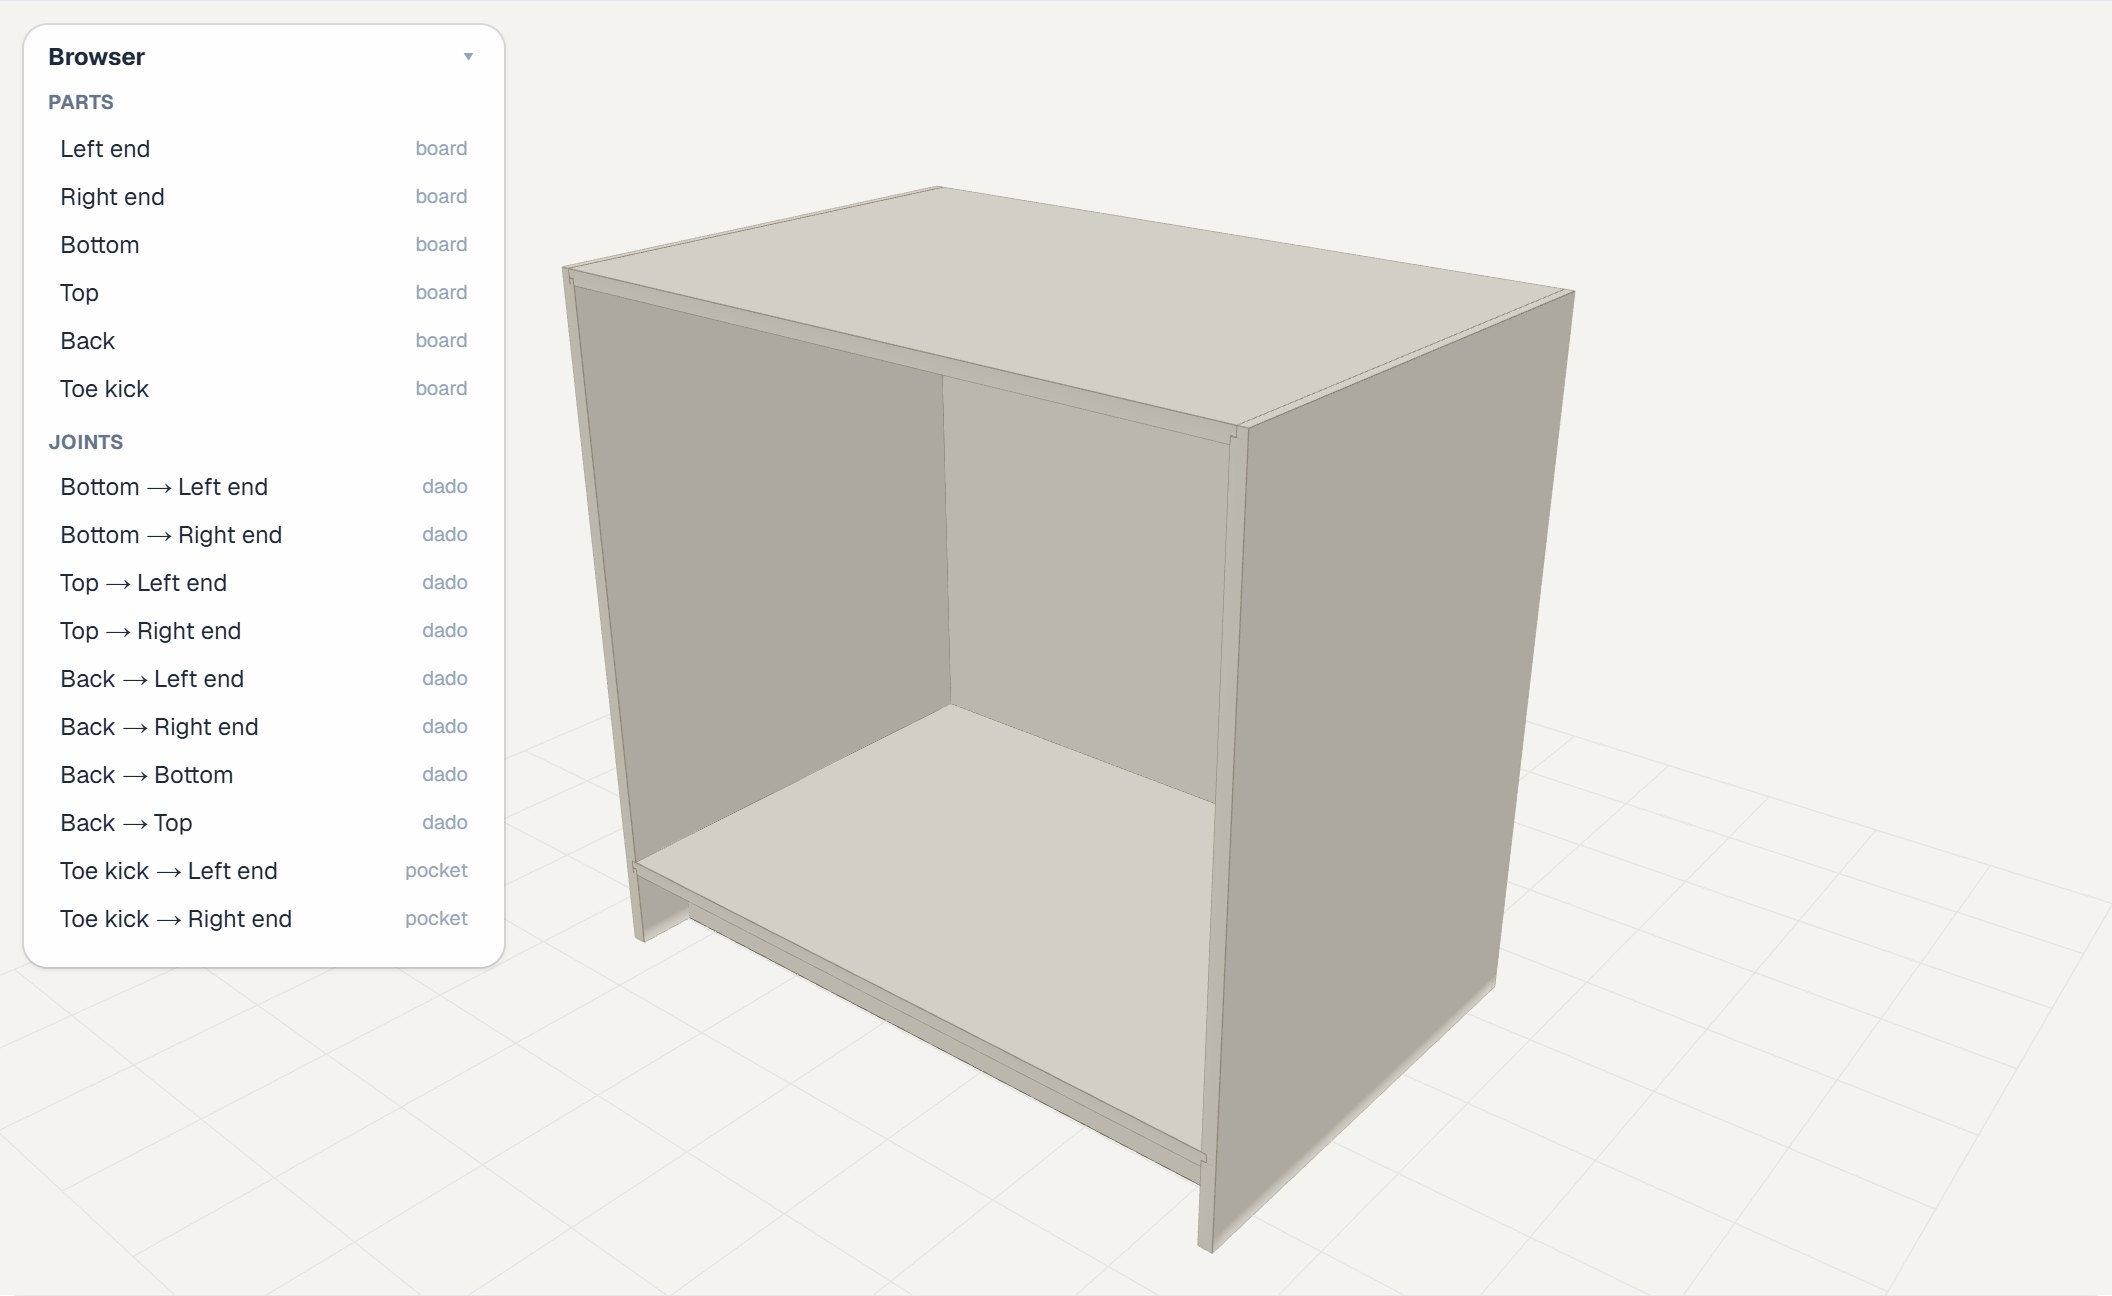Select Back → Bottom joint
The image size is (2112, 1296).
[x=263, y=775]
